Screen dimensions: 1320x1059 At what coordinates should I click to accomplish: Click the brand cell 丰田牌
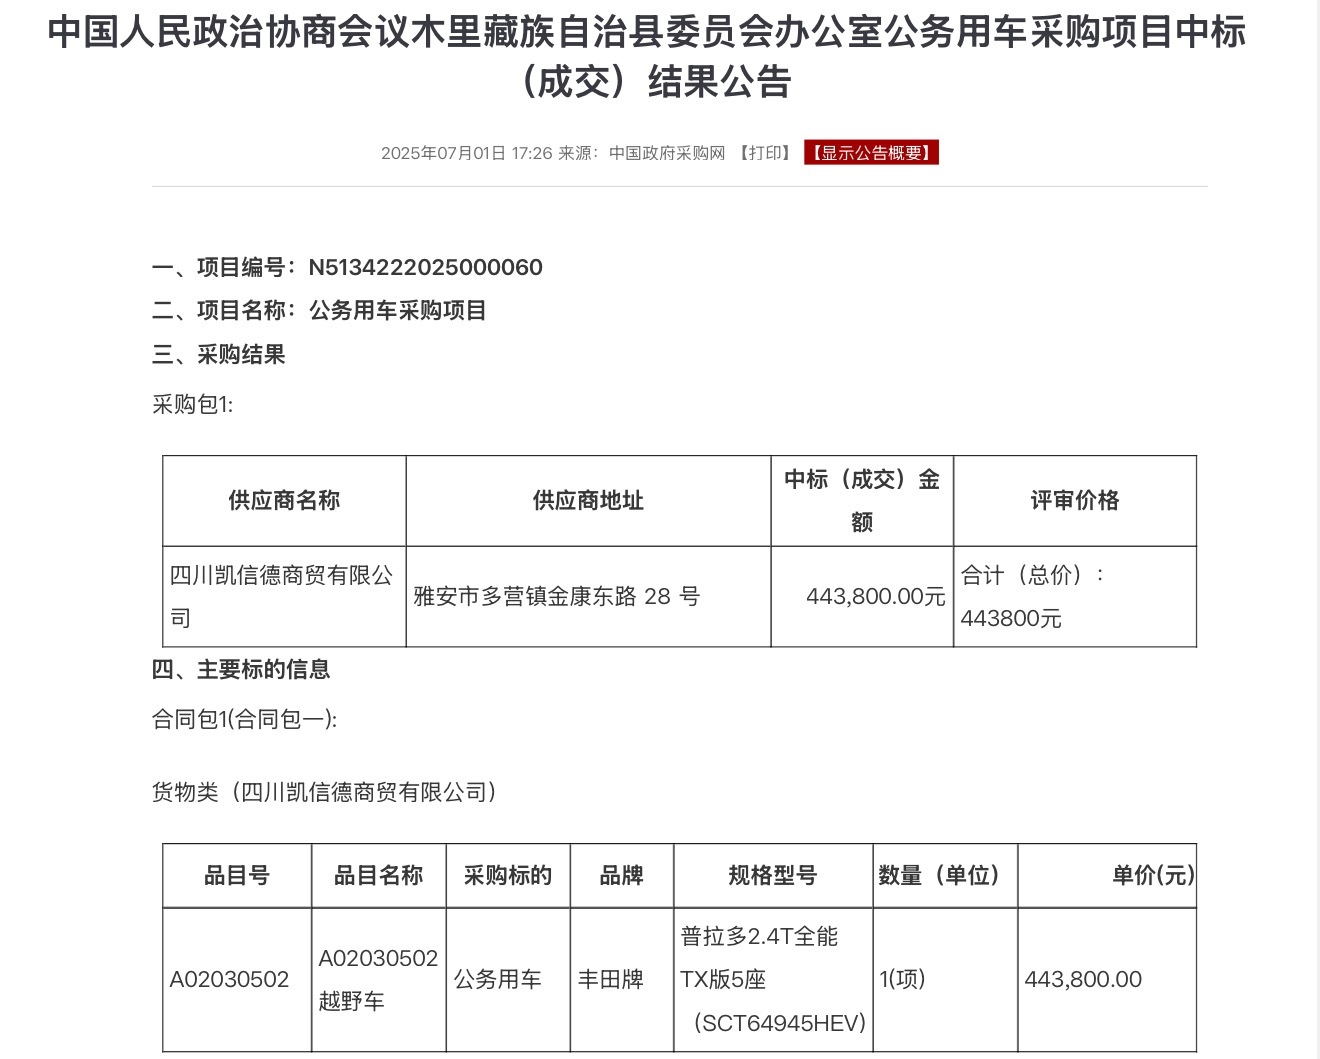(x=622, y=980)
